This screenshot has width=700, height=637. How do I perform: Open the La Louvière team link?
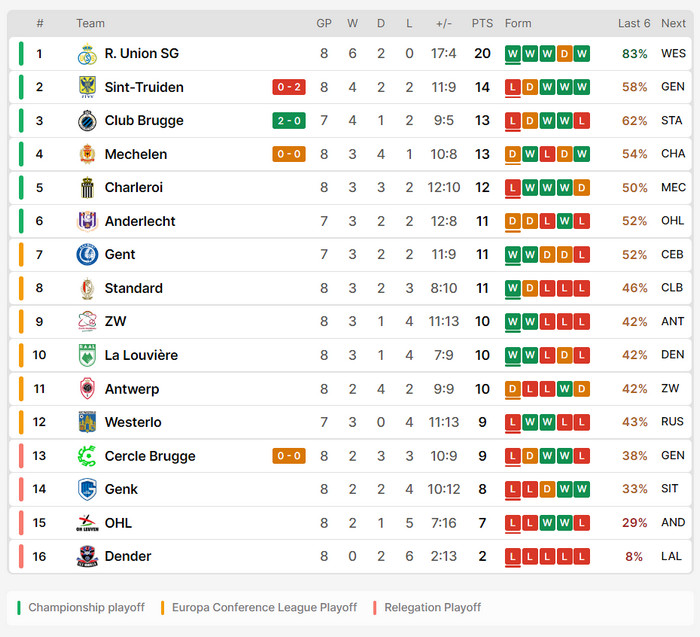141,355
